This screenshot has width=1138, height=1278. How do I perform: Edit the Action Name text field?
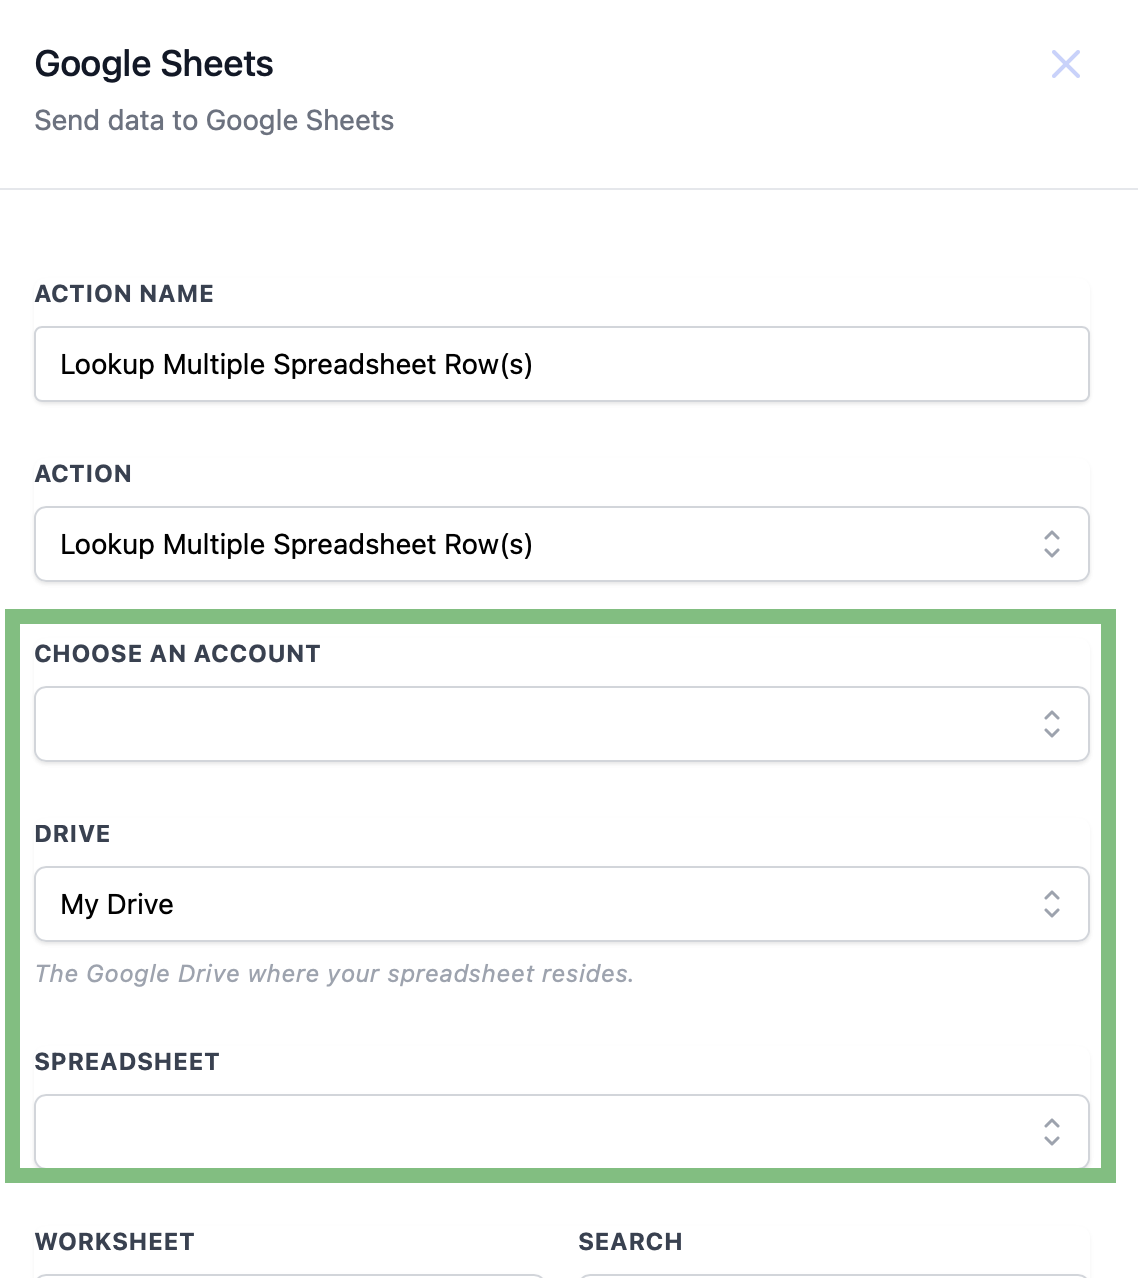coord(562,364)
